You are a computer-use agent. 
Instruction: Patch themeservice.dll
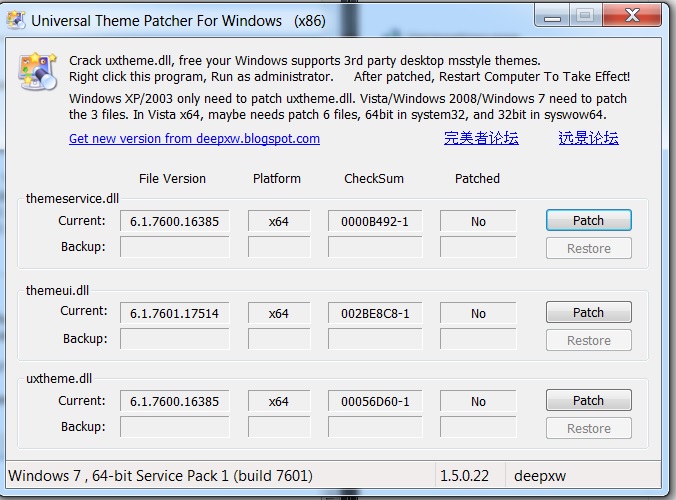tap(588, 220)
